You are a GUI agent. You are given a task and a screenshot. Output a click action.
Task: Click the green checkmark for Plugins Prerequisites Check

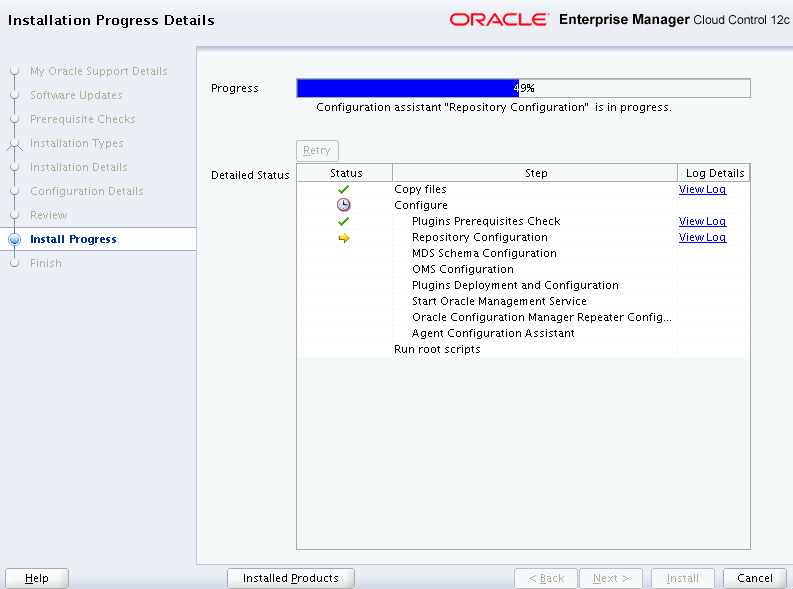point(344,221)
